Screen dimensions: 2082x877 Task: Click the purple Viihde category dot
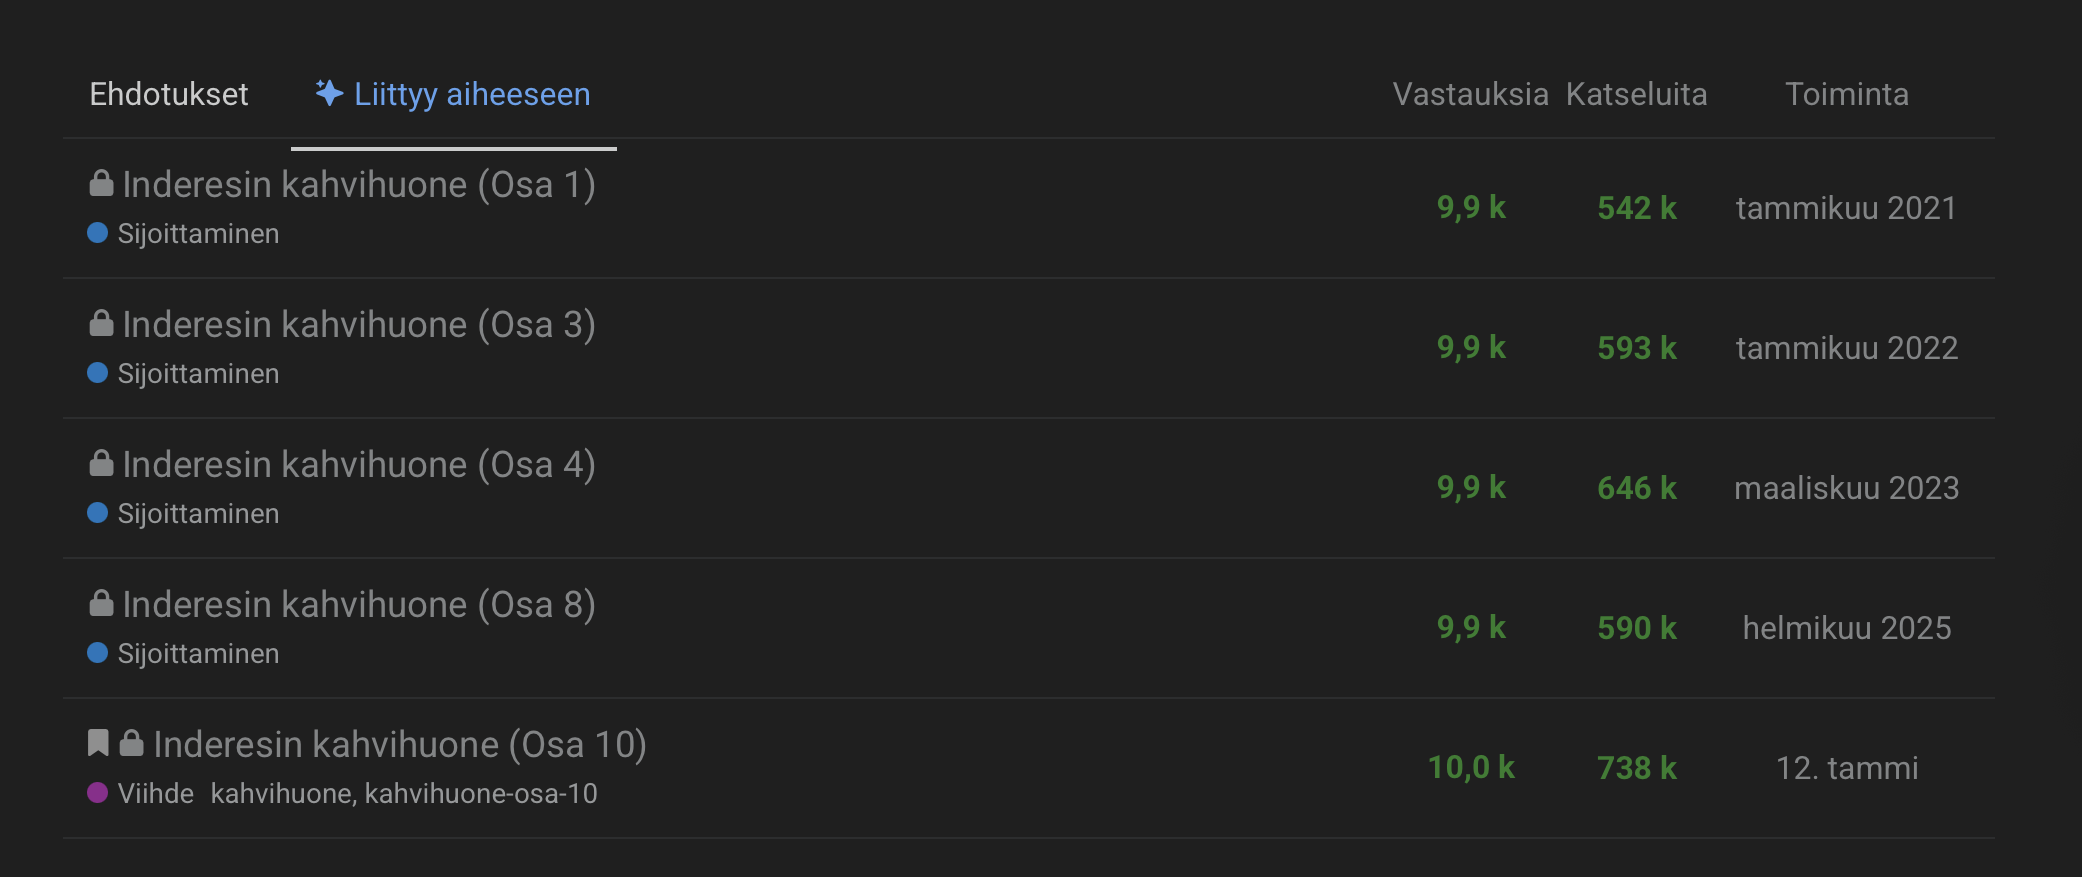[x=98, y=793]
